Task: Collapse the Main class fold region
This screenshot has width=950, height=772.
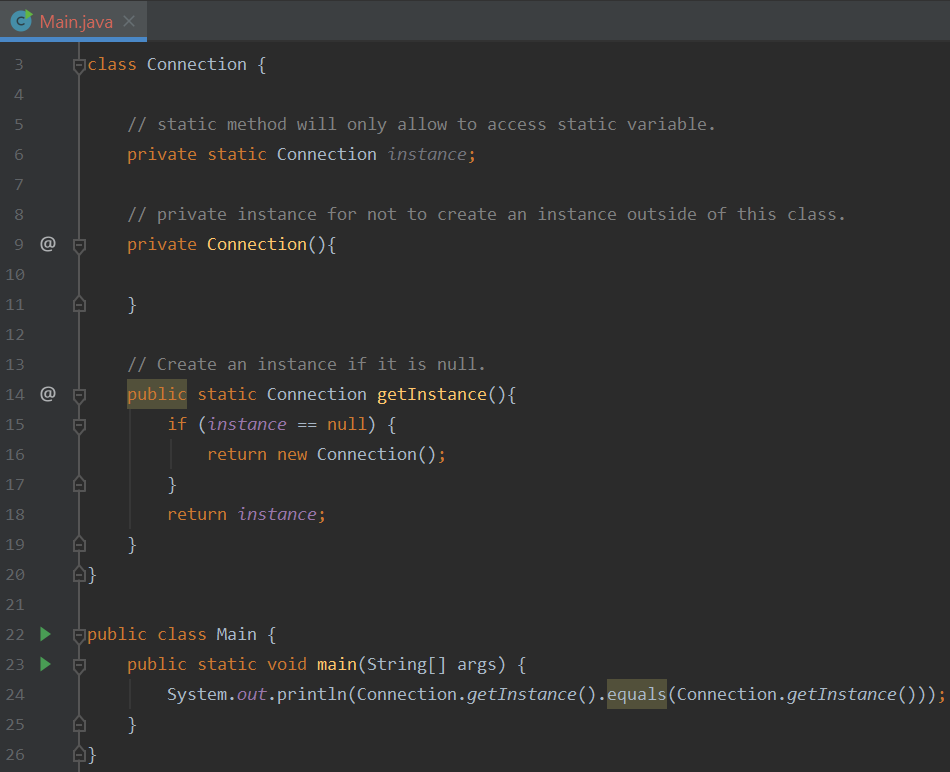Action: coord(79,633)
